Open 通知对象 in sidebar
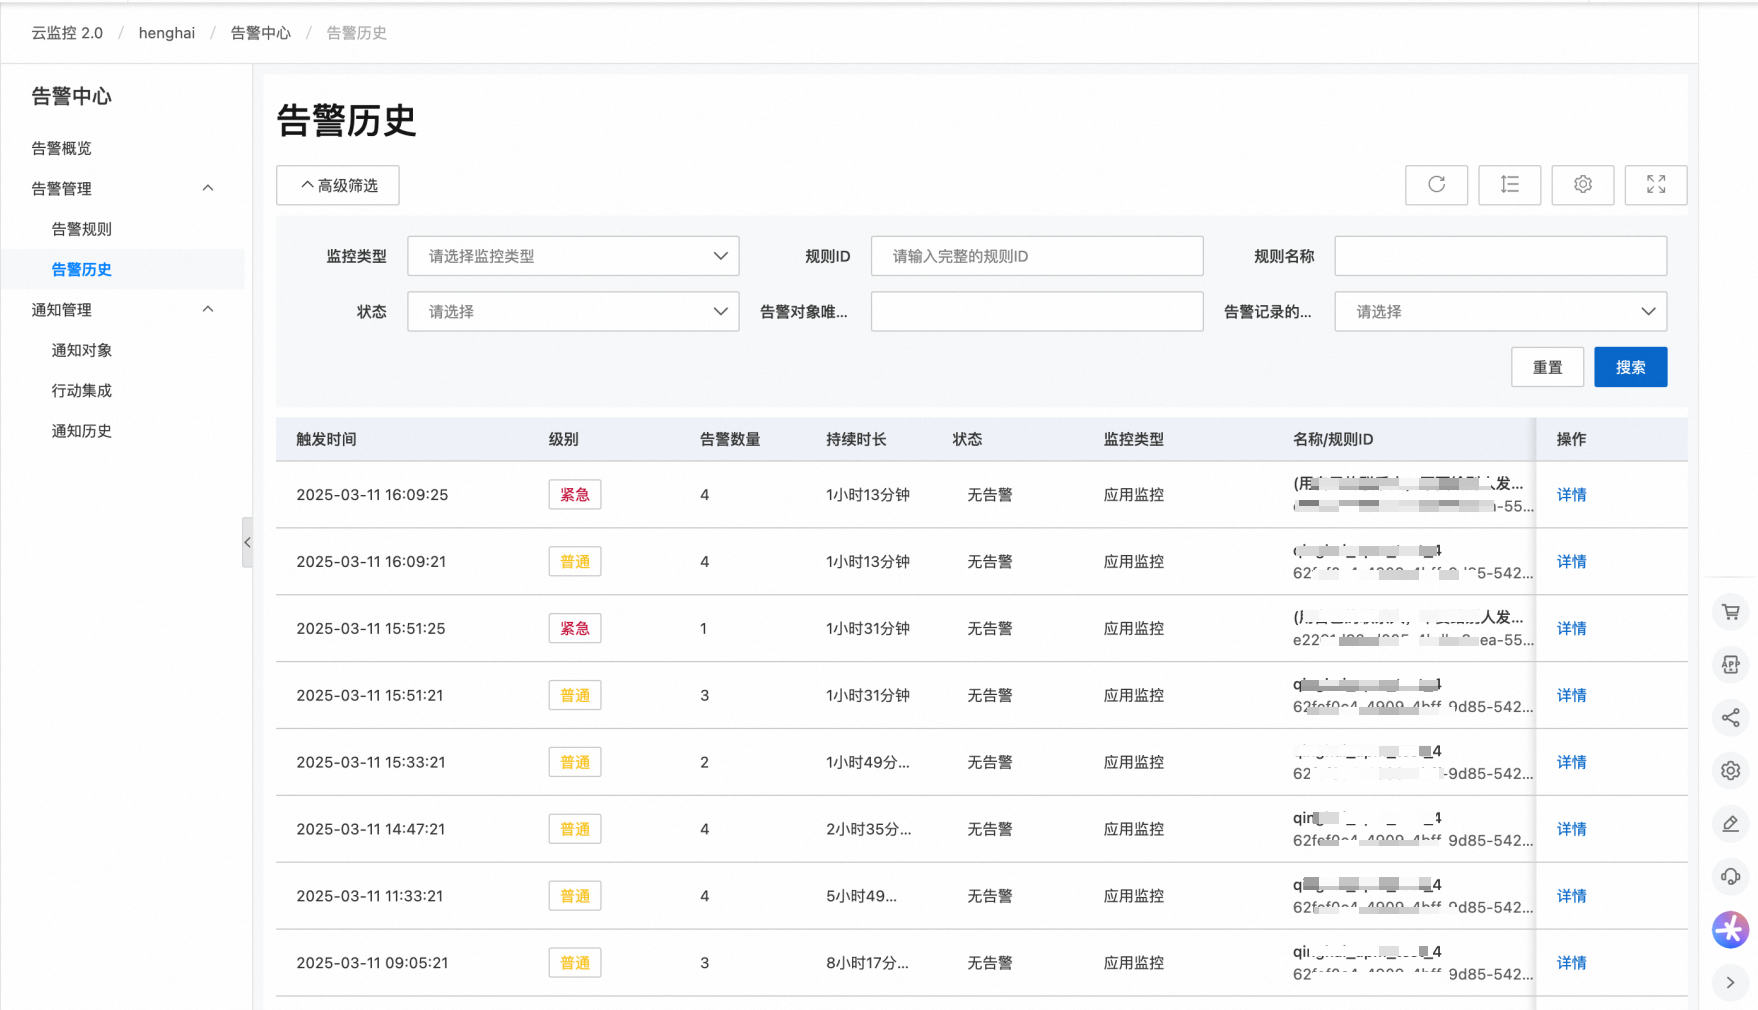This screenshot has height=1010, width=1758. pyautogui.click(x=81, y=350)
